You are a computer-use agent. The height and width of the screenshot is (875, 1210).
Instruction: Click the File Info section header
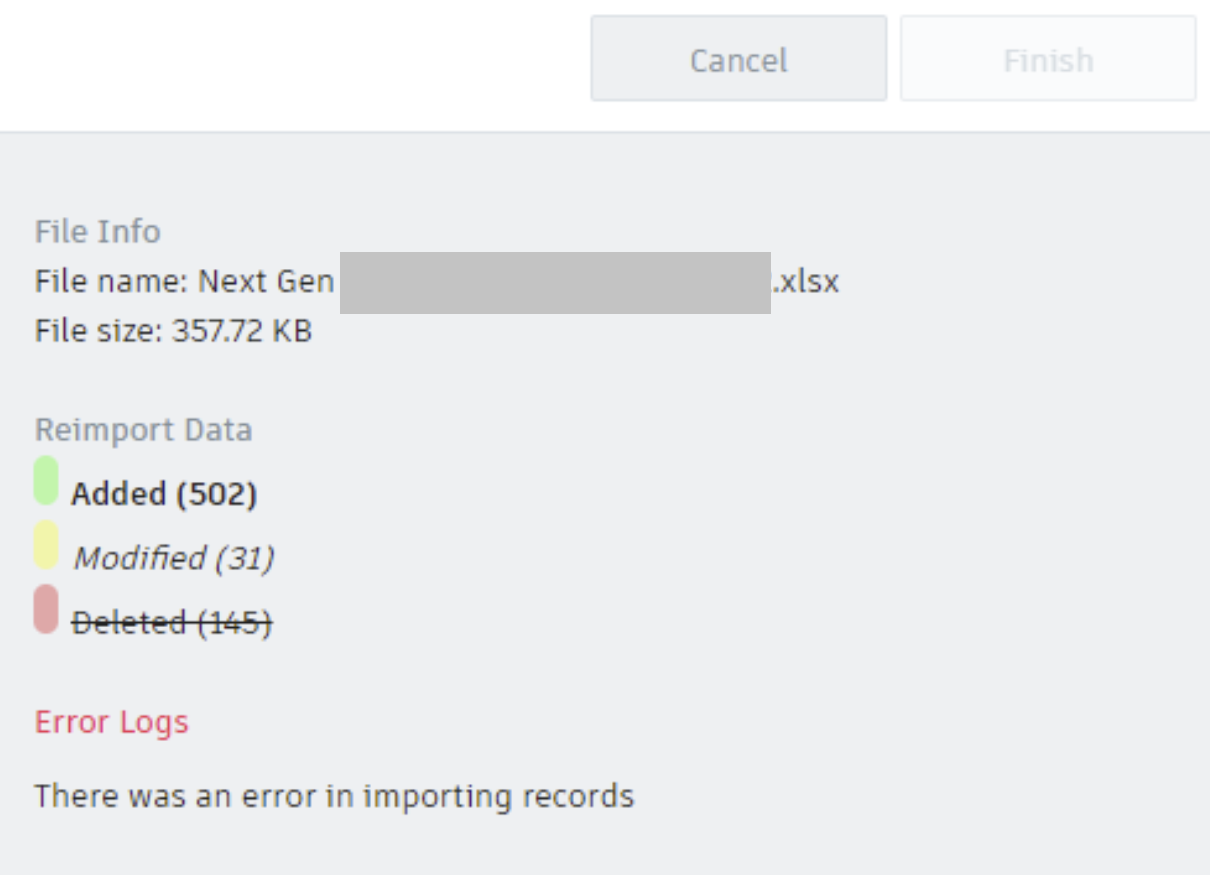pyautogui.click(x=97, y=231)
